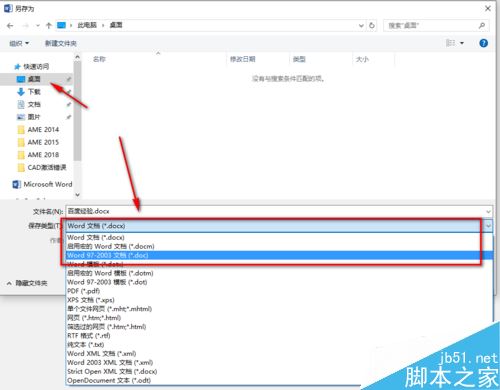500x390 pixels.
Task: Choose macro-enabled Word Template (*.dotm)
Action: coord(279,273)
